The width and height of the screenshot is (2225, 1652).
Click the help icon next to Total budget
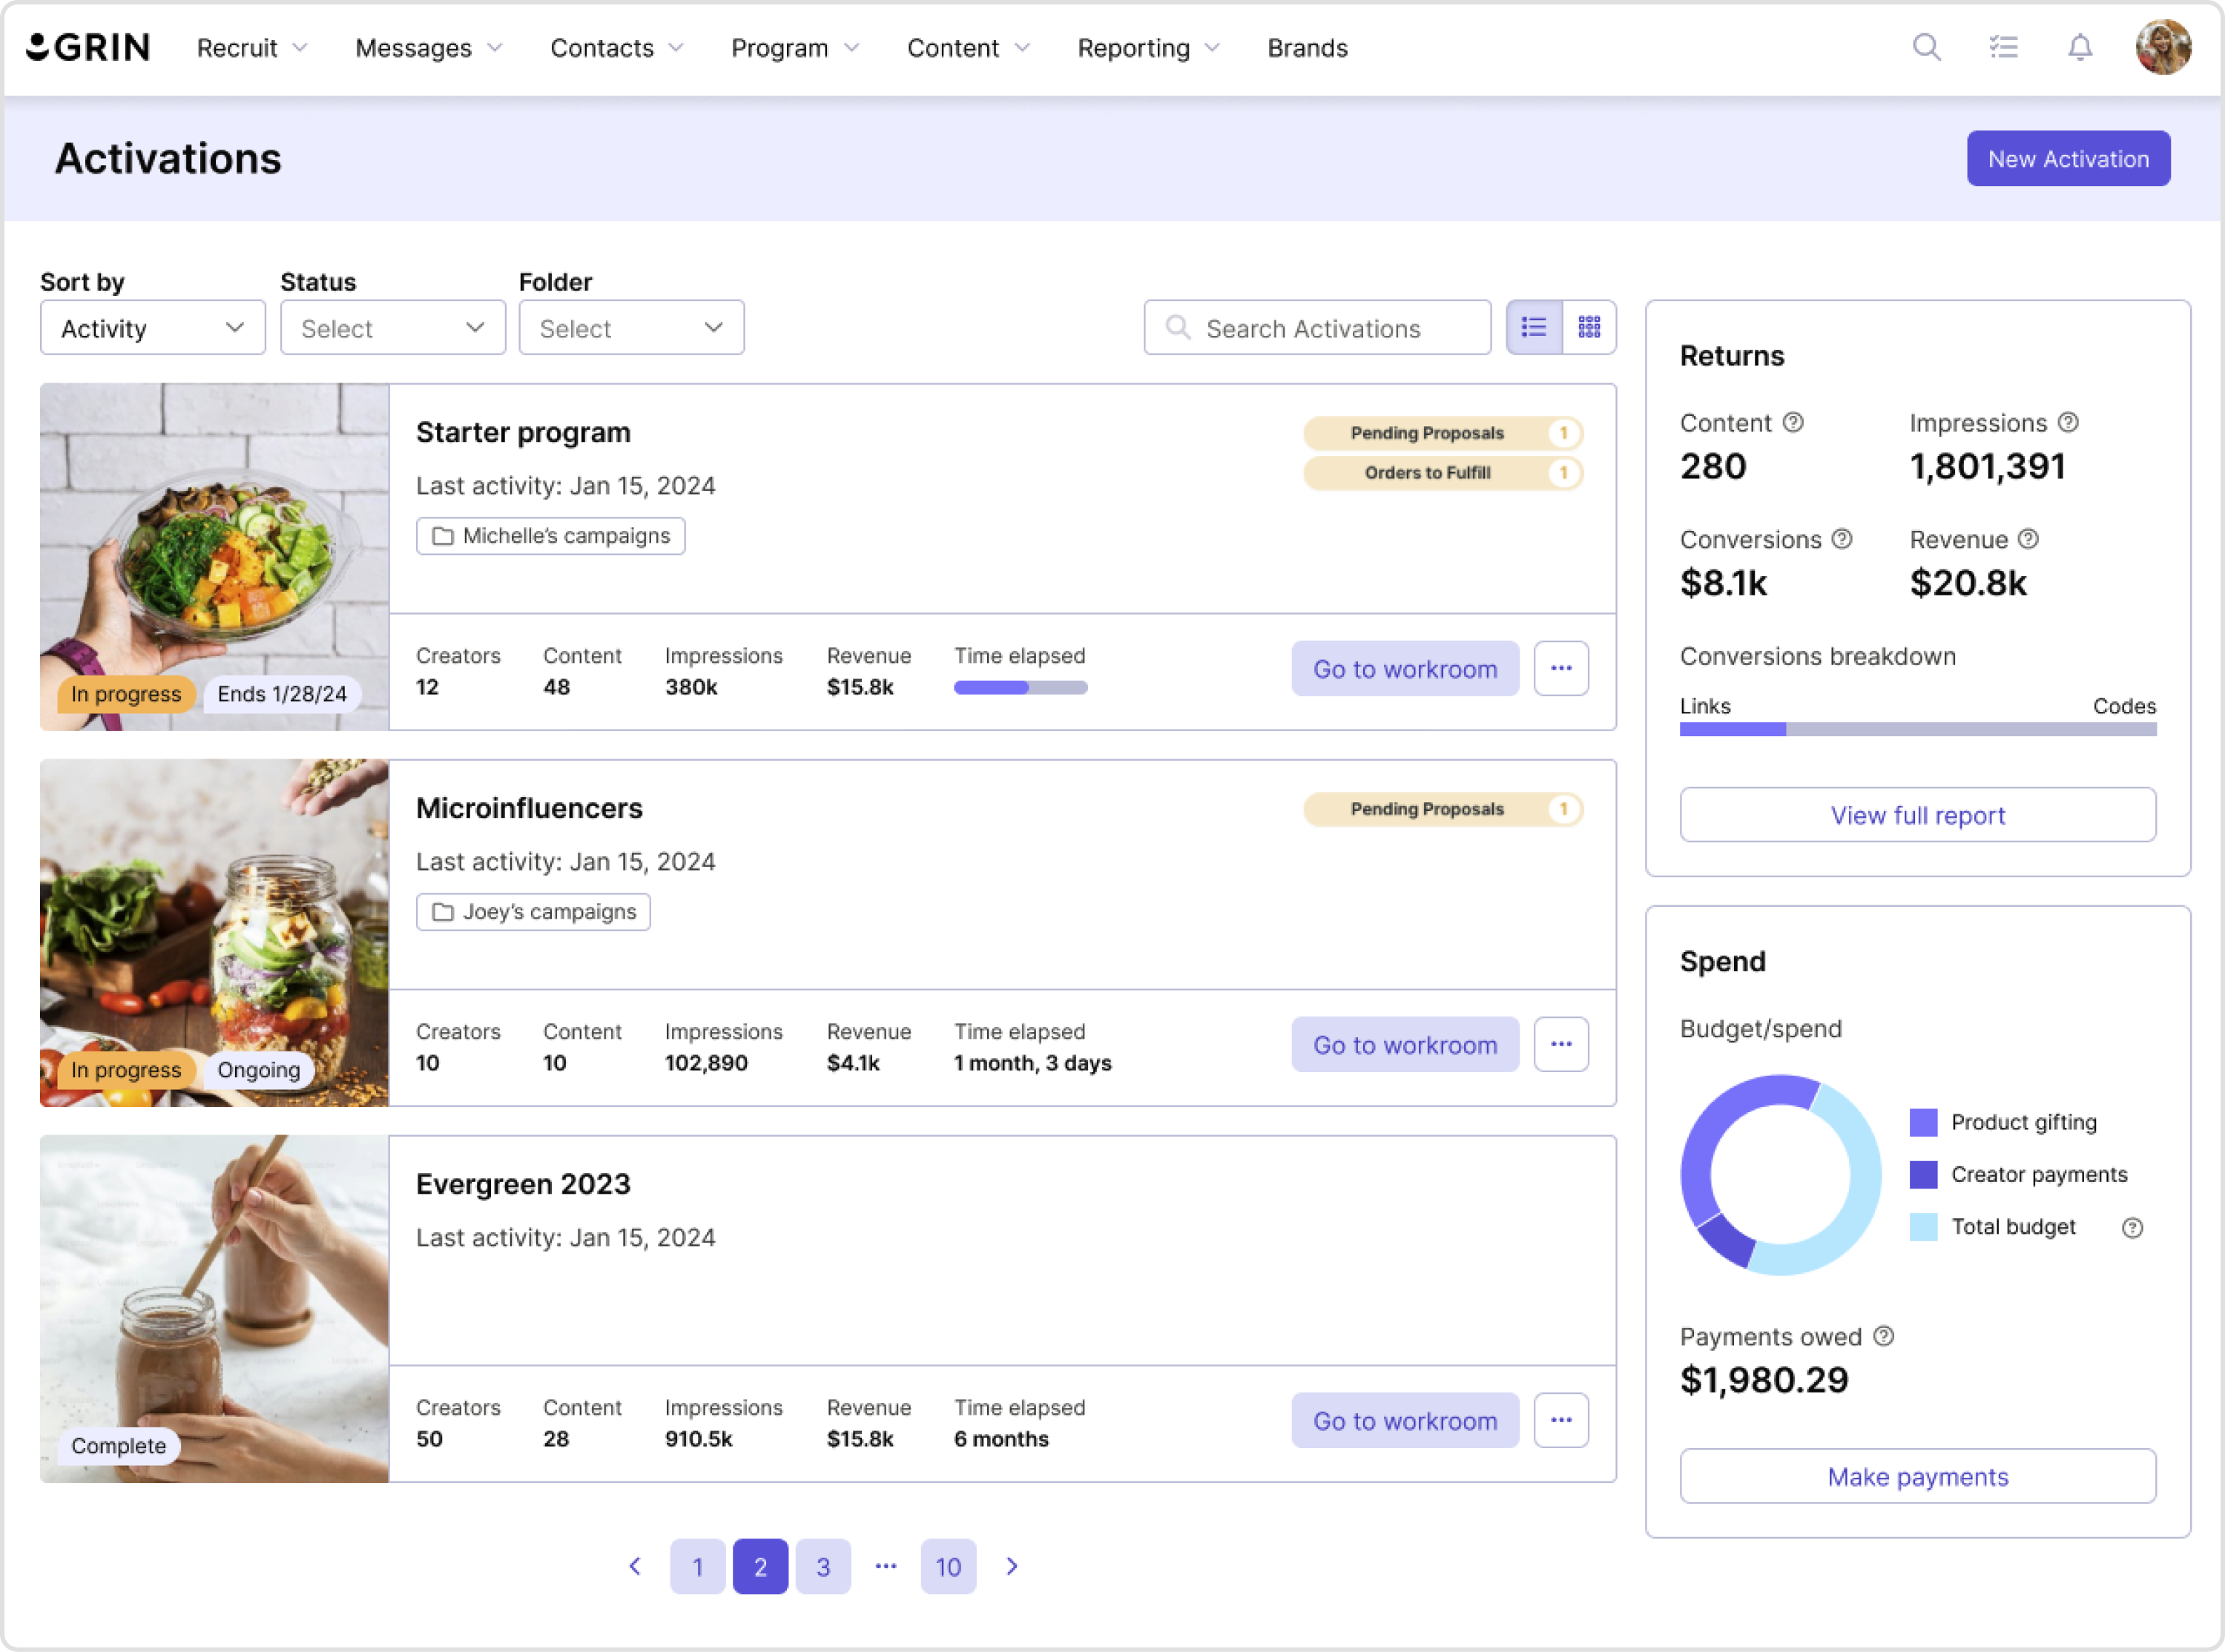click(x=2132, y=1227)
